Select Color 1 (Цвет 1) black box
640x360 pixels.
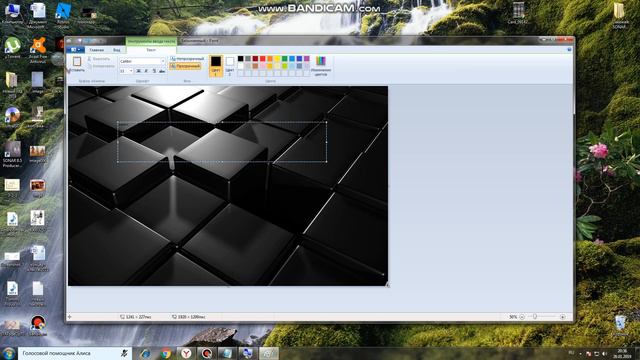pyautogui.click(x=216, y=66)
